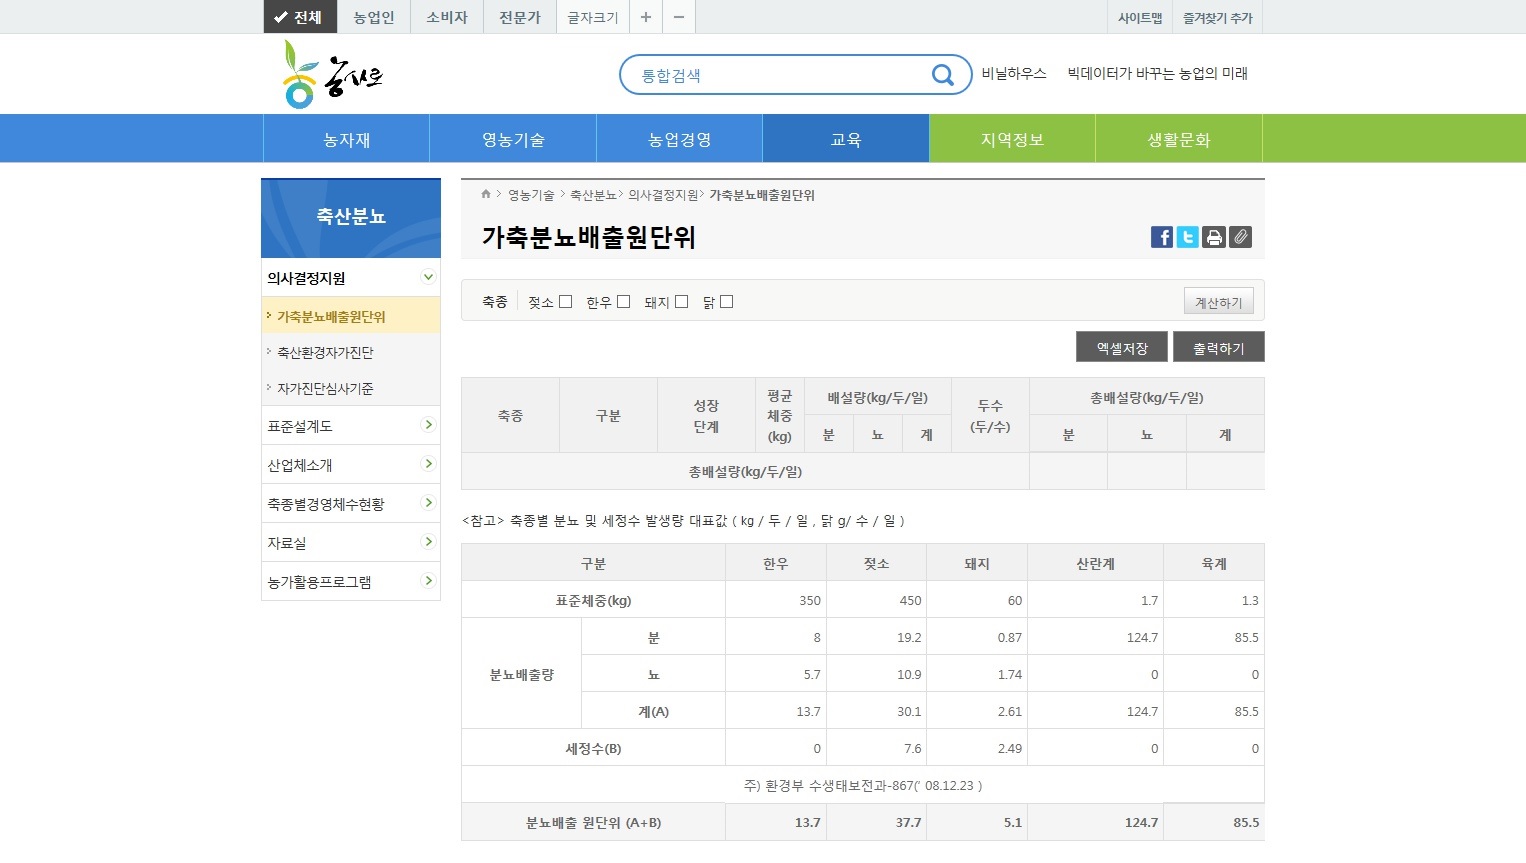Open the 농업경영 main menu
The height and width of the screenshot is (863, 1526).
point(680,139)
